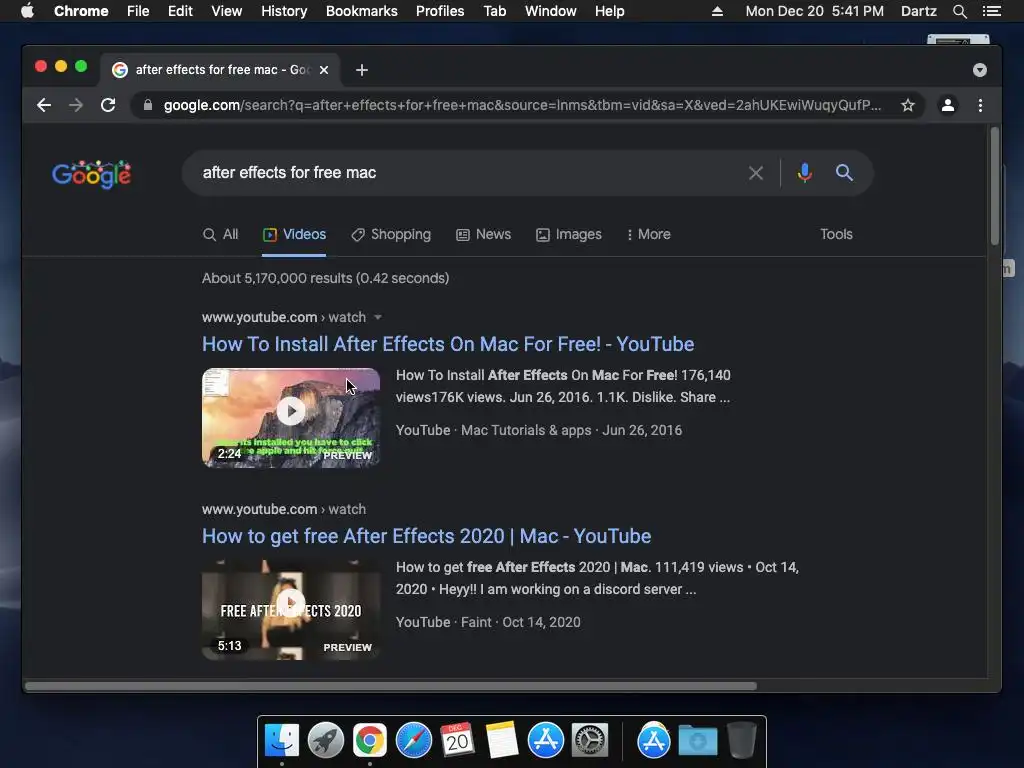This screenshot has width=1024, height=768.
Task: Click inside the Google search text field
Action: point(470,172)
